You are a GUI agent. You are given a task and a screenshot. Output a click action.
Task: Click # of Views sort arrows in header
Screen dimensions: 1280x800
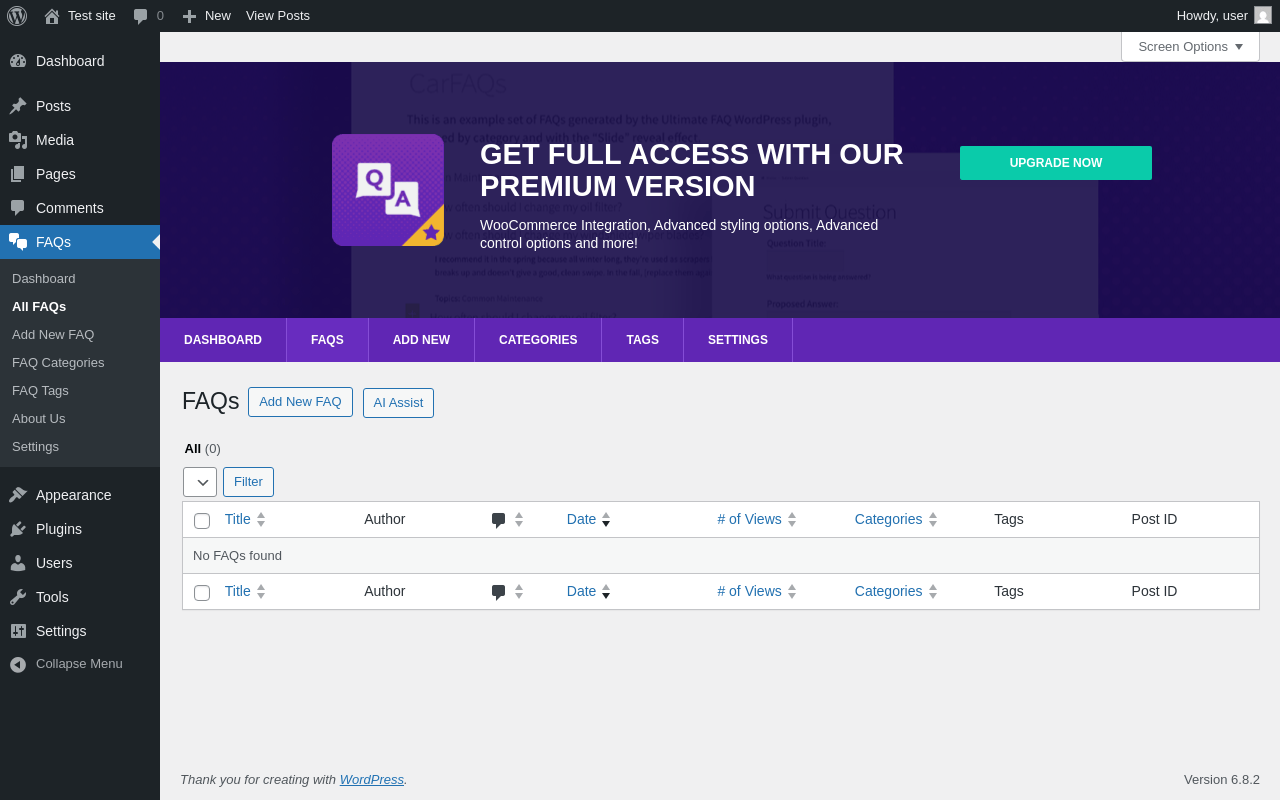coord(792,520)
